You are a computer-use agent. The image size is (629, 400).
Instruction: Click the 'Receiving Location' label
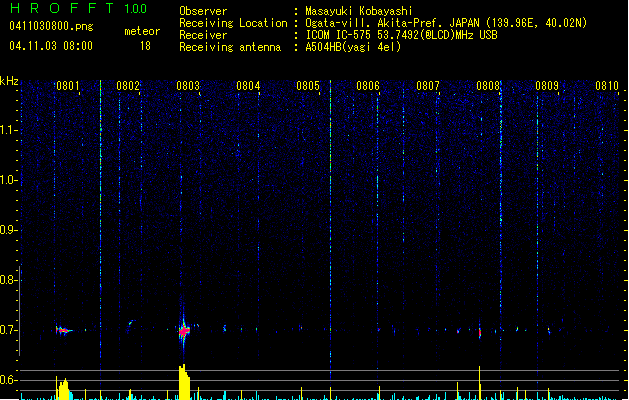point(233,23)
